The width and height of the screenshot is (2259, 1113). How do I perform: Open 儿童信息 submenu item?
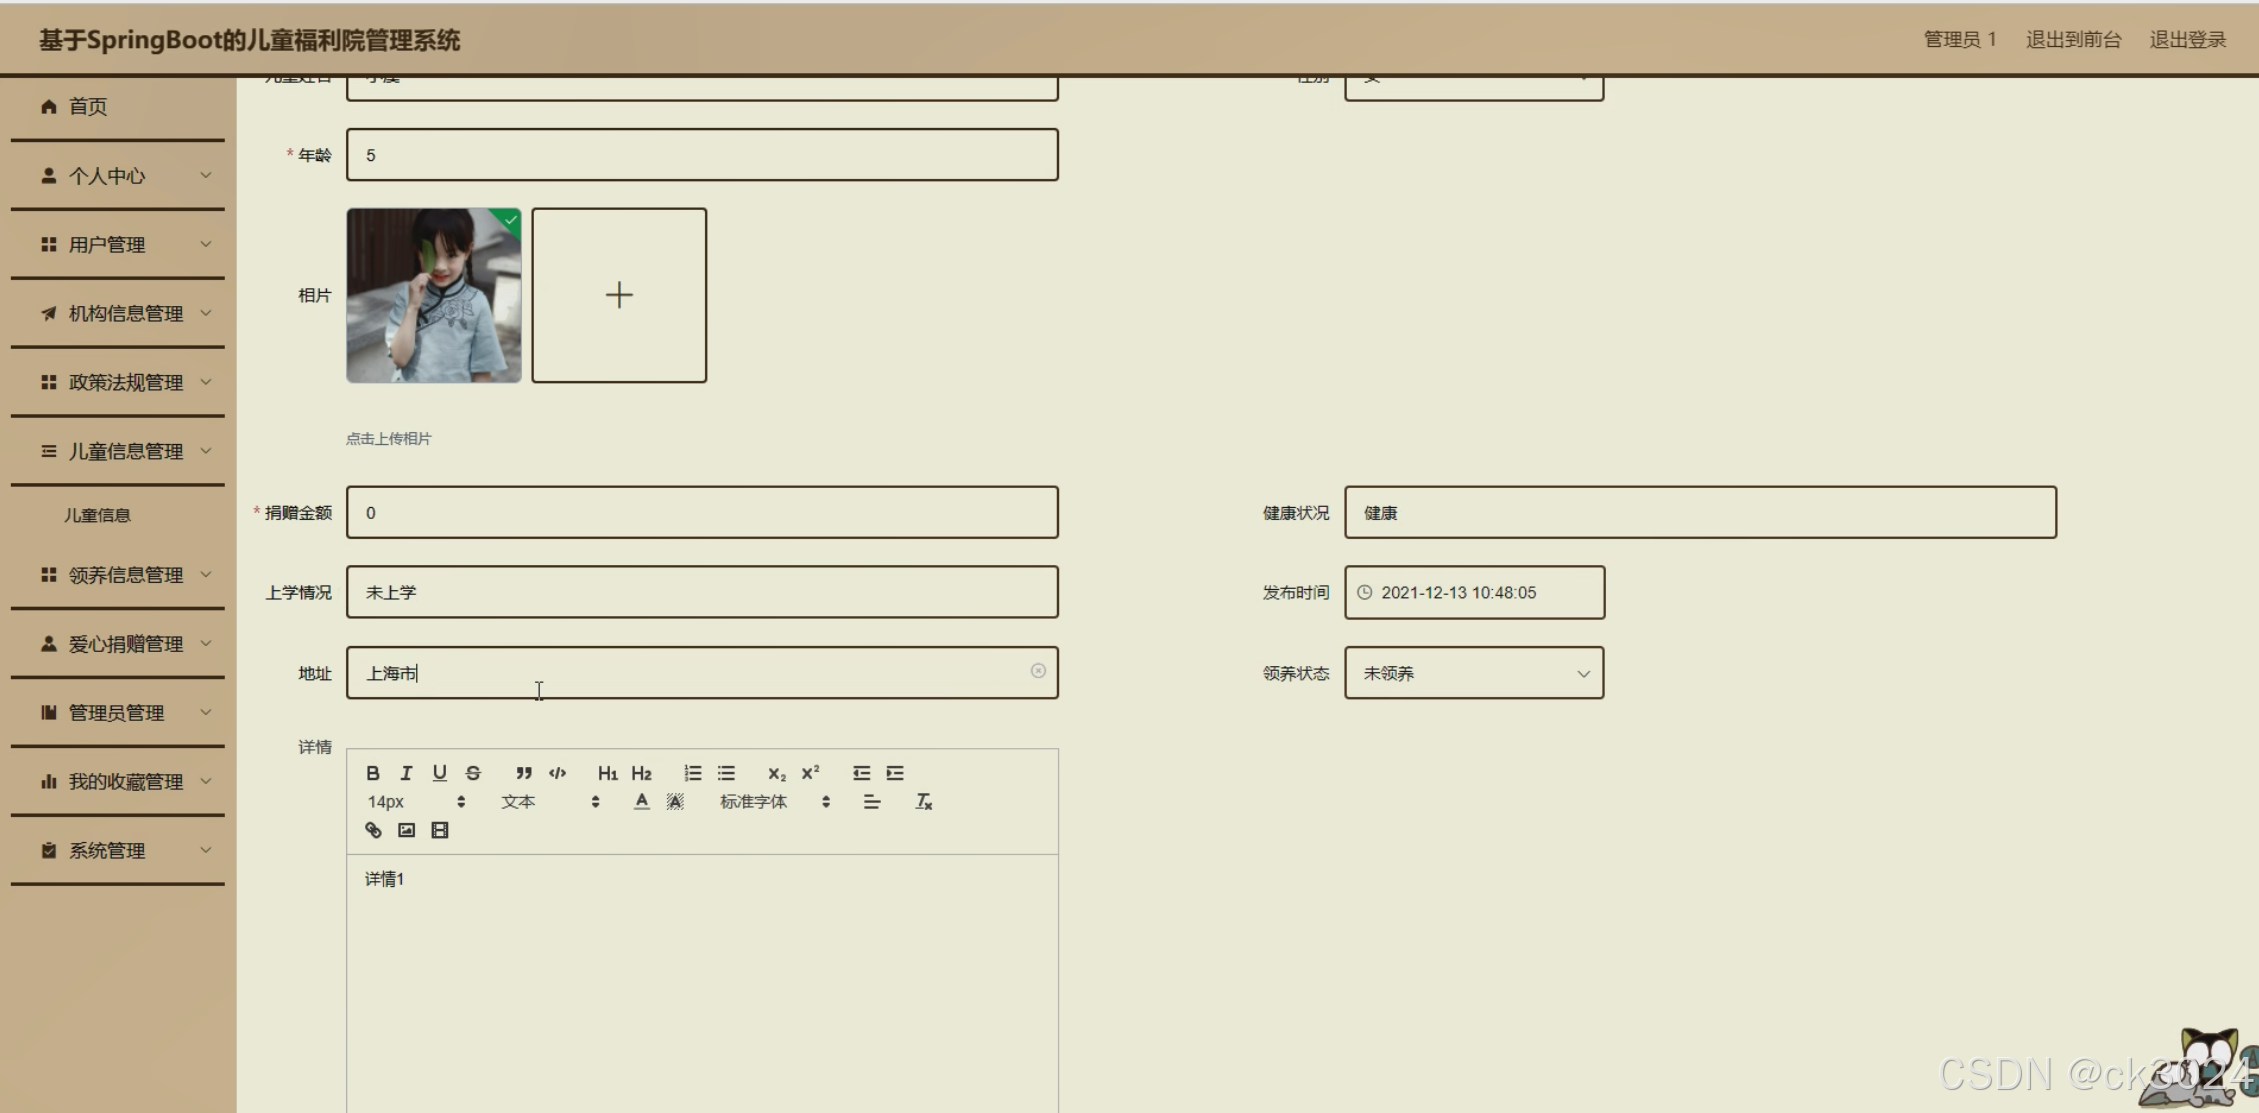98,515
